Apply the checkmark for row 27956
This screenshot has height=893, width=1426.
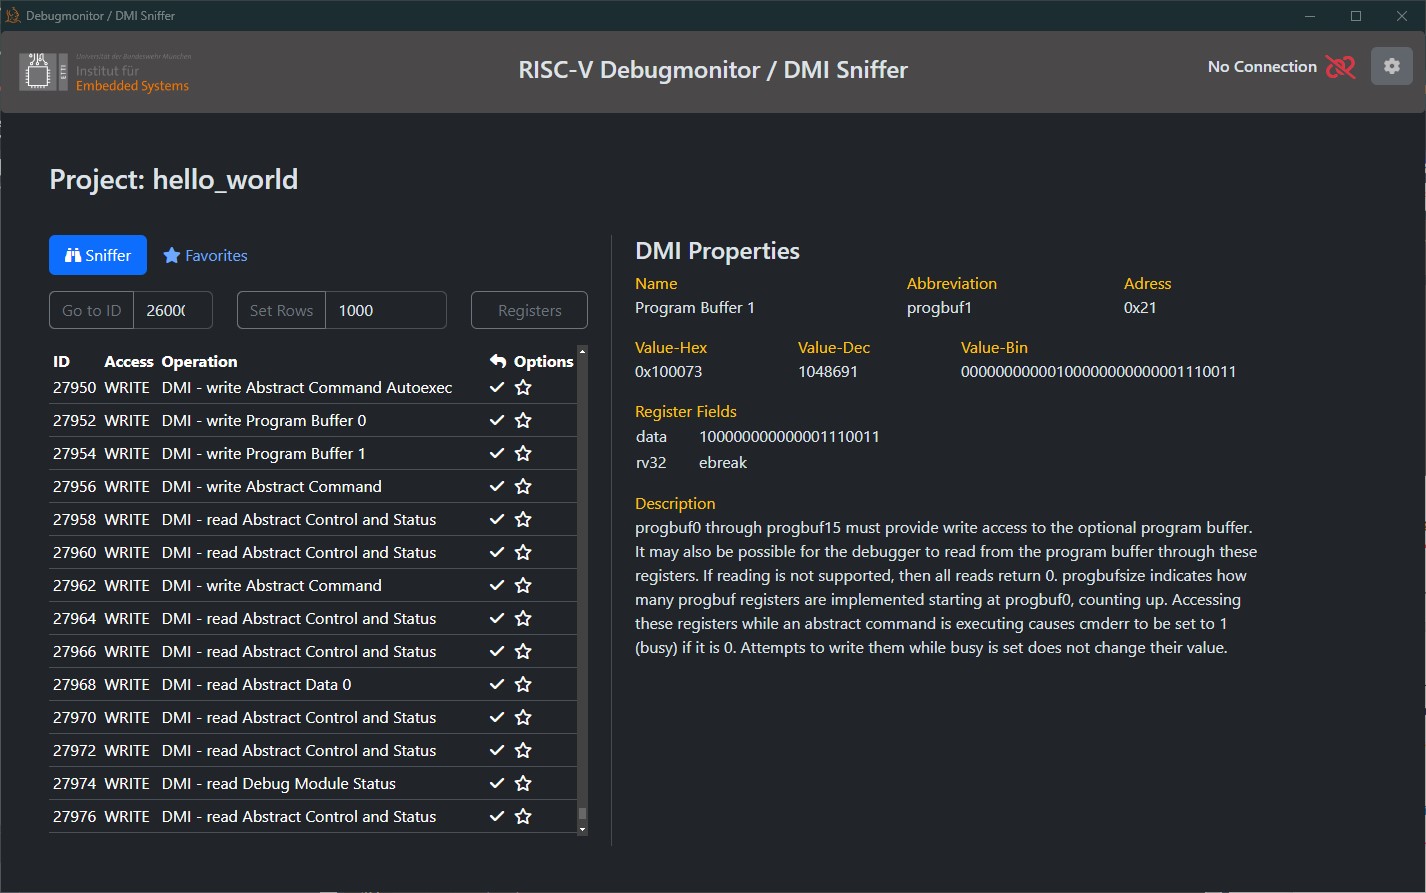pyautogui.click(x=497, y=487)
